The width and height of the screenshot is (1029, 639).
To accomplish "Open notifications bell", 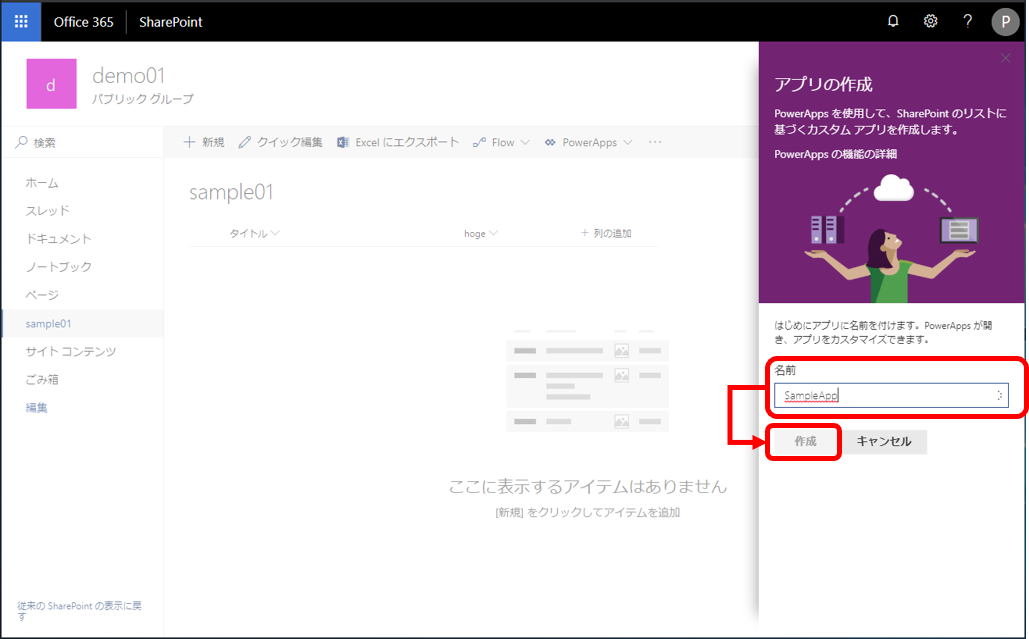I will 893,20.
